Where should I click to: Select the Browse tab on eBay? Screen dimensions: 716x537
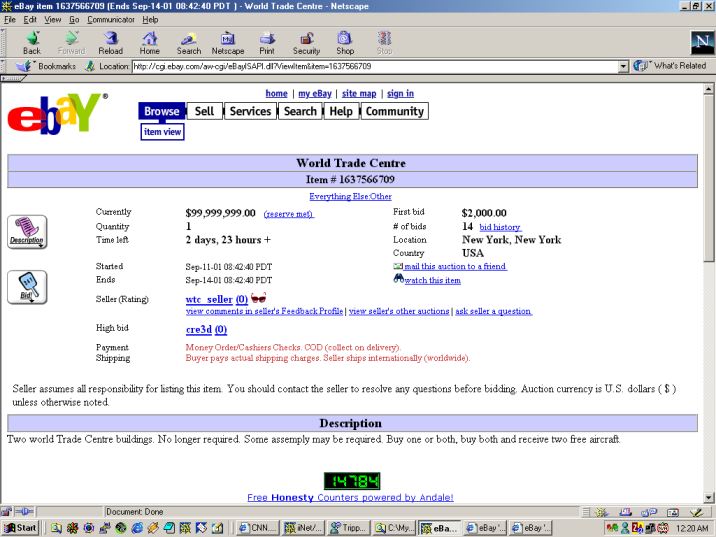tap(162, 111)
